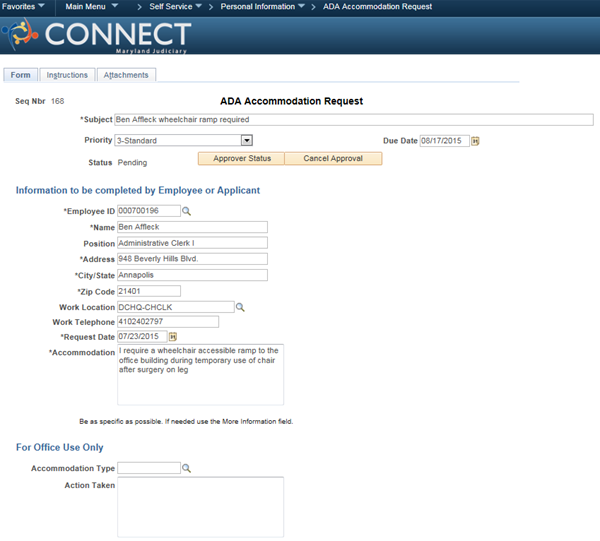Viewport: 600px width, 541px height.
Task: Click the Employee ID lookup magnifier icon
Action: (186, 211)
